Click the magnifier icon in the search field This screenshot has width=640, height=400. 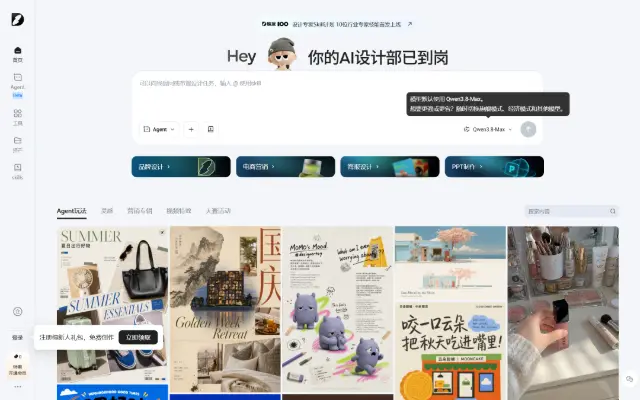point(613,211)
